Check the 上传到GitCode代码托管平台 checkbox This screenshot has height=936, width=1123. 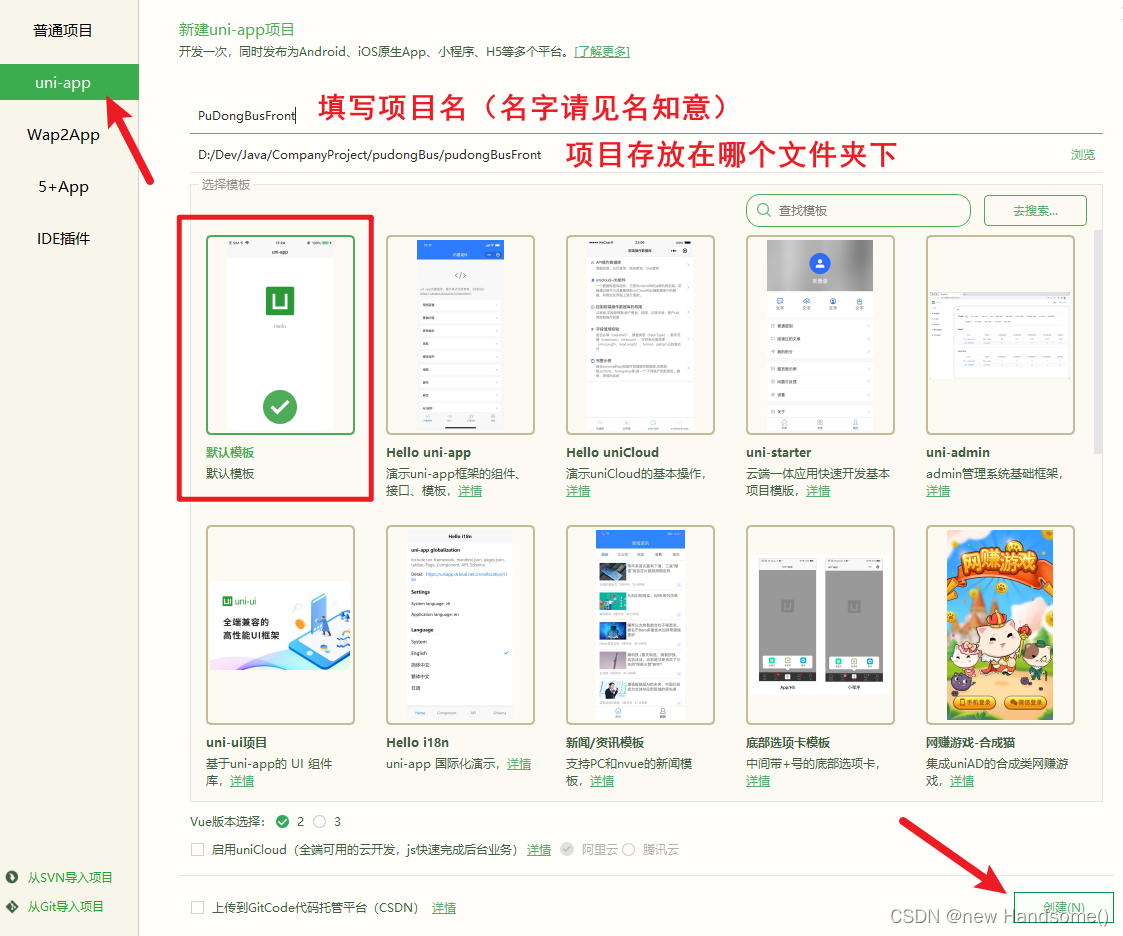[197, 907]
